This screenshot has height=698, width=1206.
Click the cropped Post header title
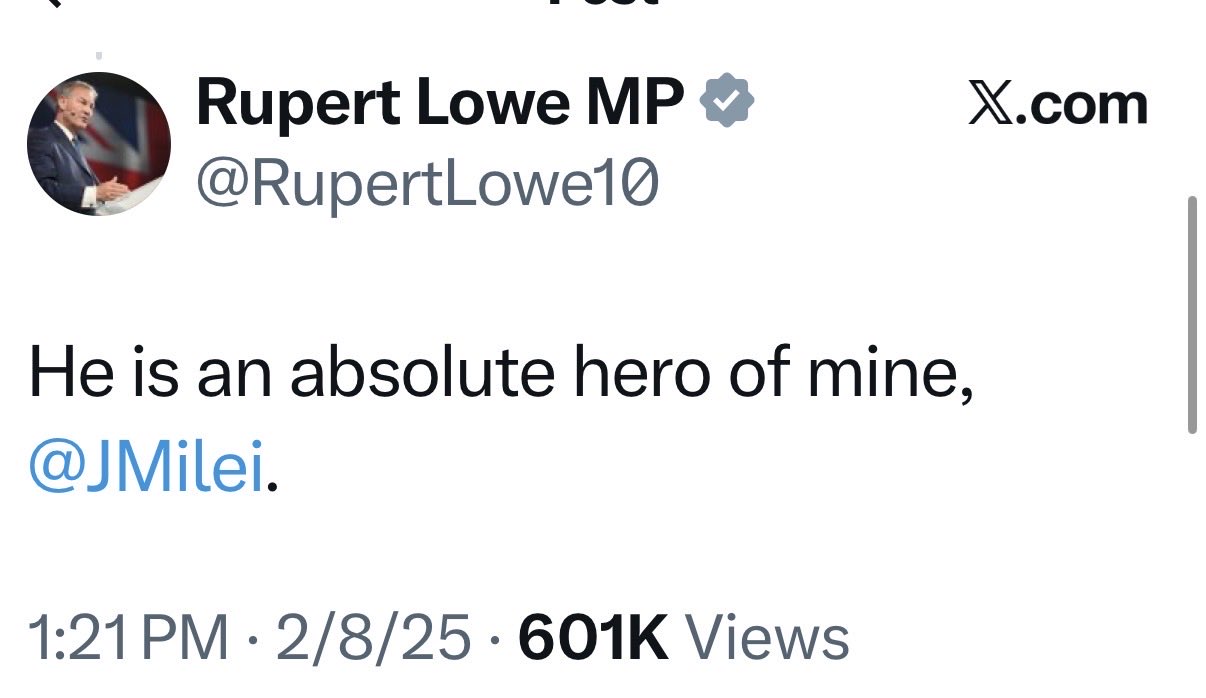tap(605, 3)
